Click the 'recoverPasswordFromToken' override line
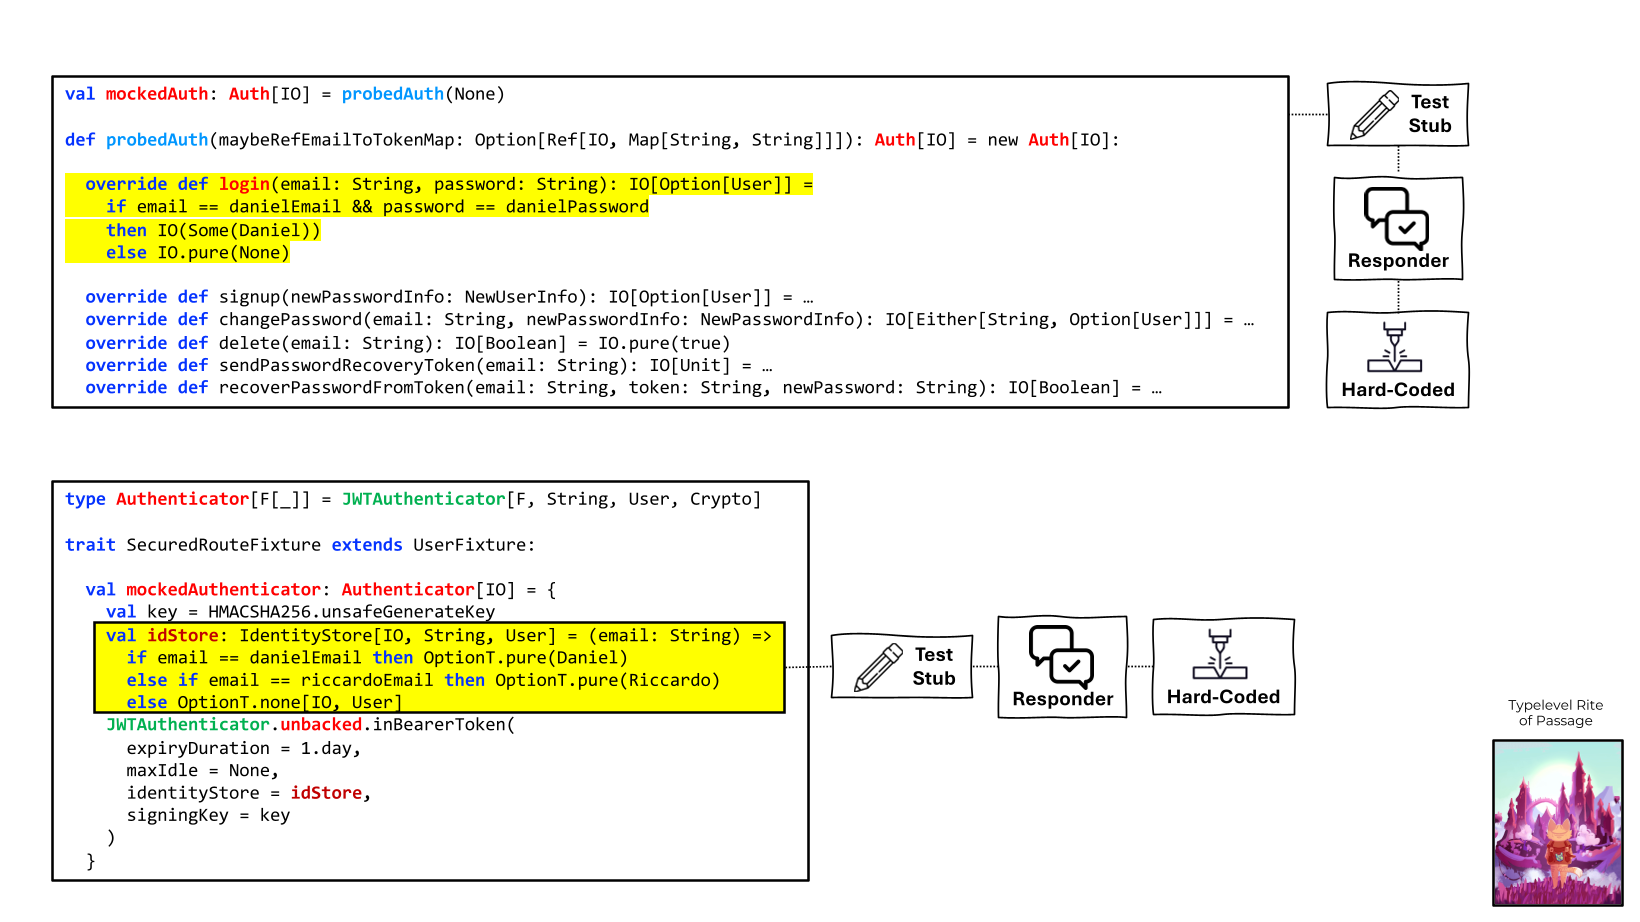Image resolution: width=1640 pixels, height=922 pixels. click(x=623, y=388)
